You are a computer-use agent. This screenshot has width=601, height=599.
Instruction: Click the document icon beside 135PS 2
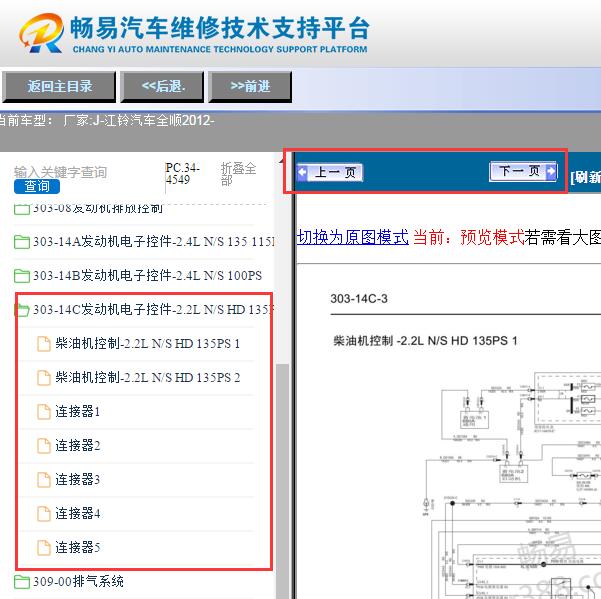pyautogui.click(x=44, y=378)
